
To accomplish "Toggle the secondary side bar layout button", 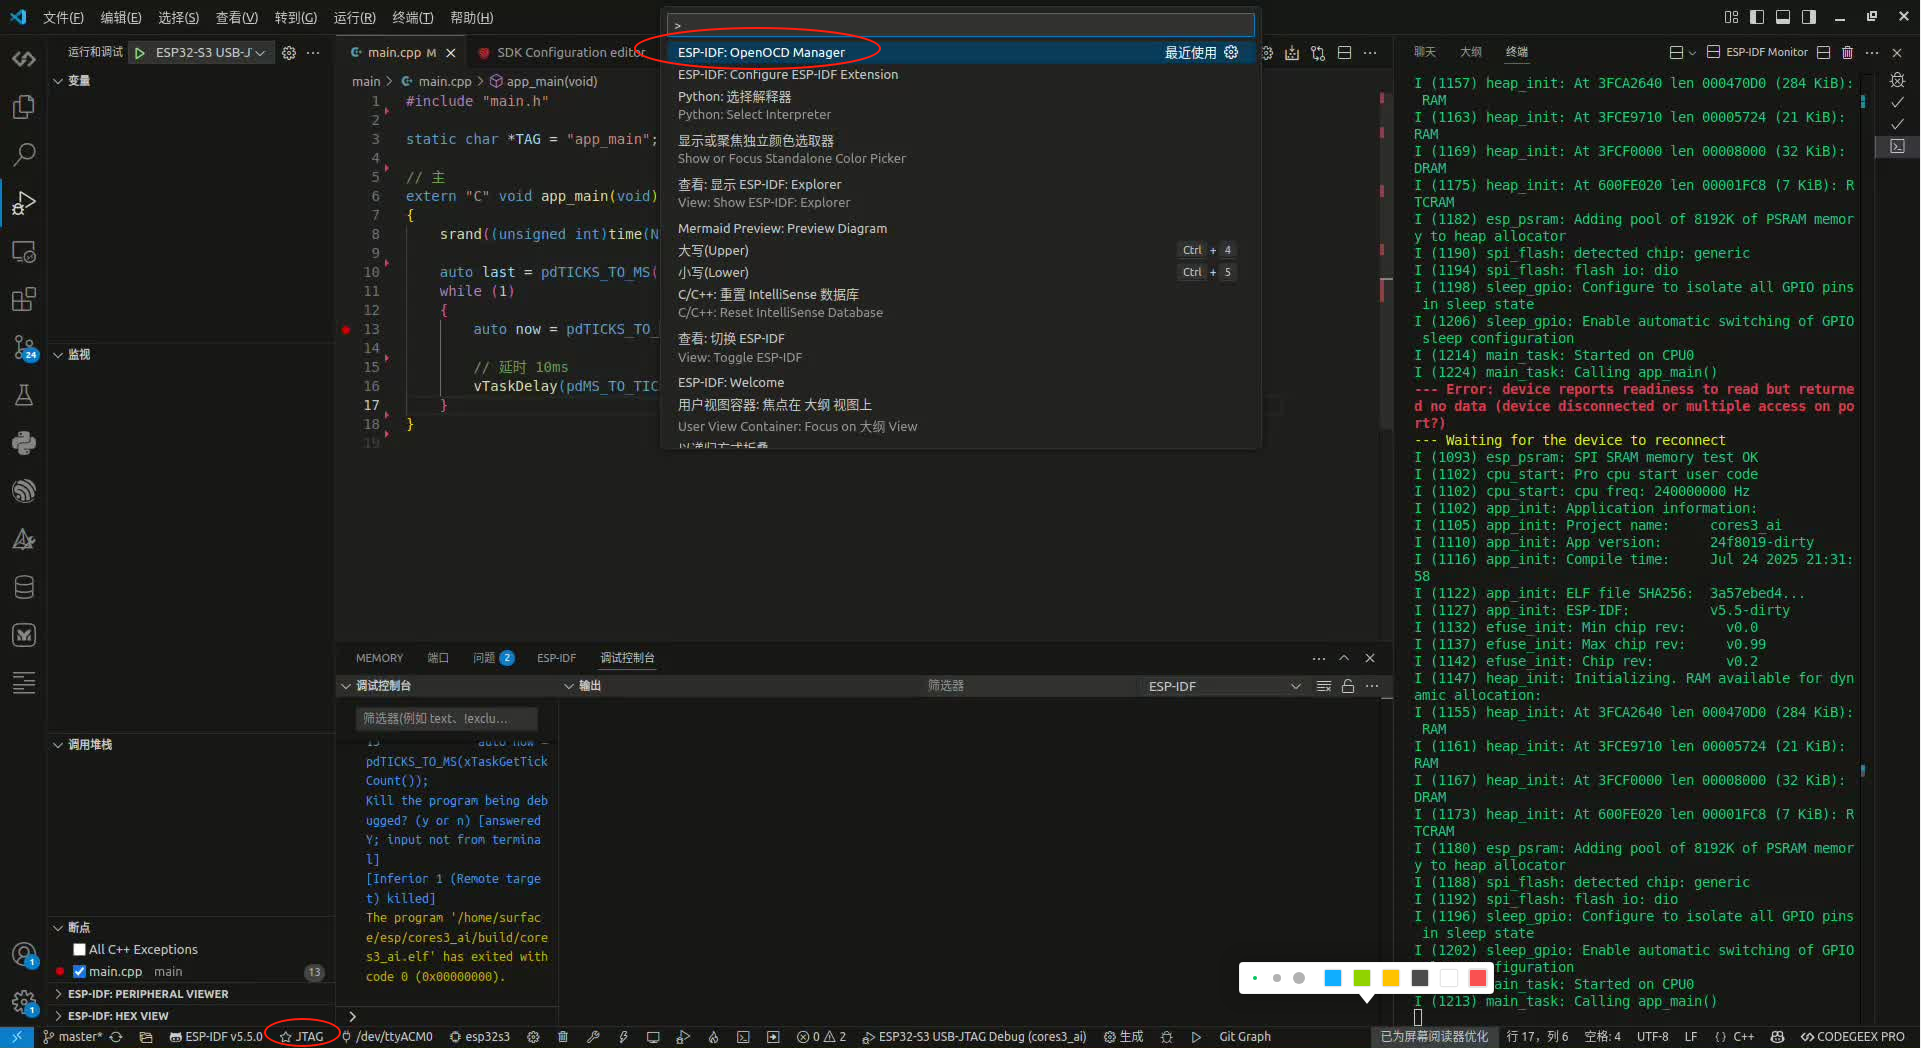I will click(x=1809, y=17).
